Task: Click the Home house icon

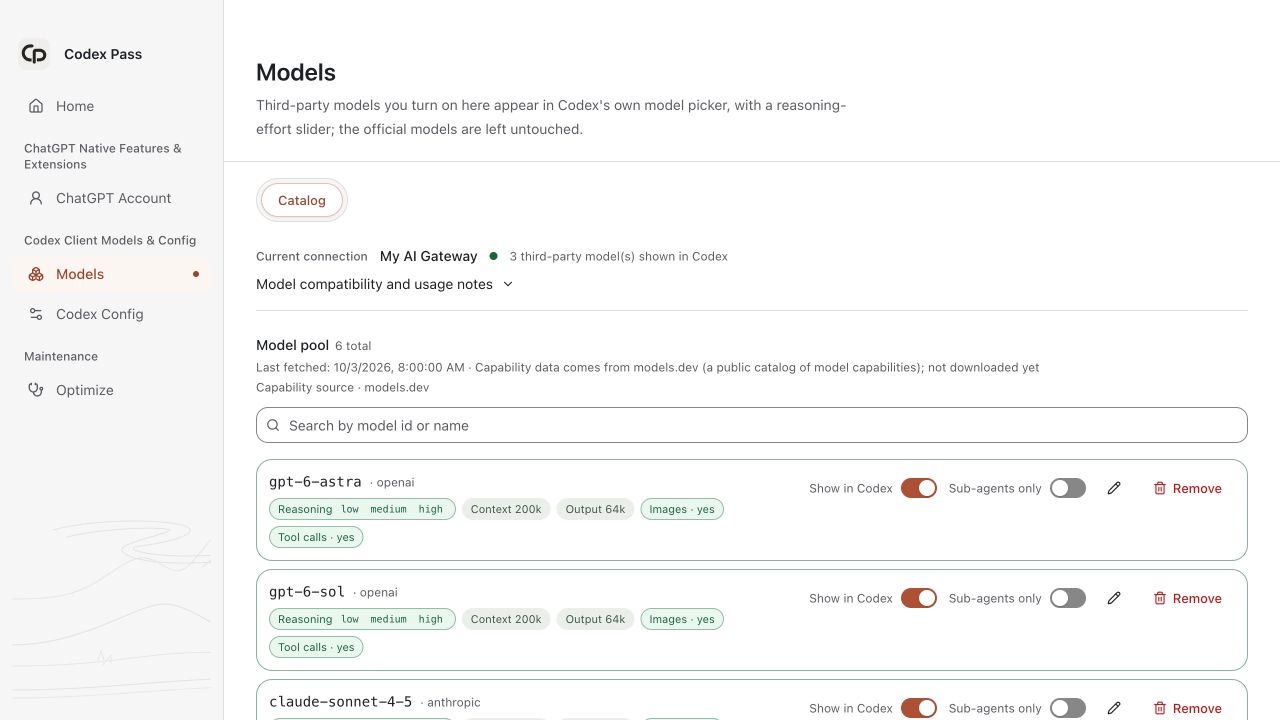Action: coord(36,106)
